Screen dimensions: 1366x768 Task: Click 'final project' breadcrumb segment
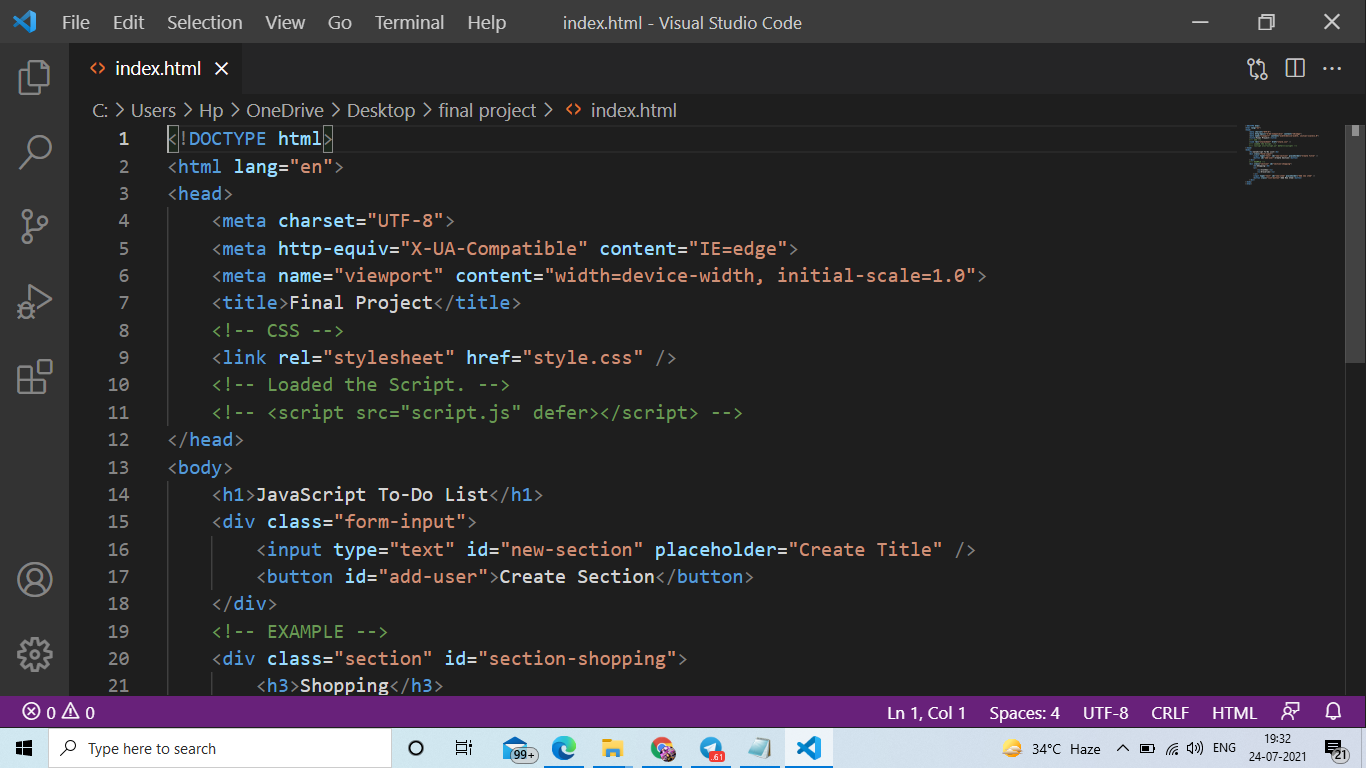pos(488,110)
